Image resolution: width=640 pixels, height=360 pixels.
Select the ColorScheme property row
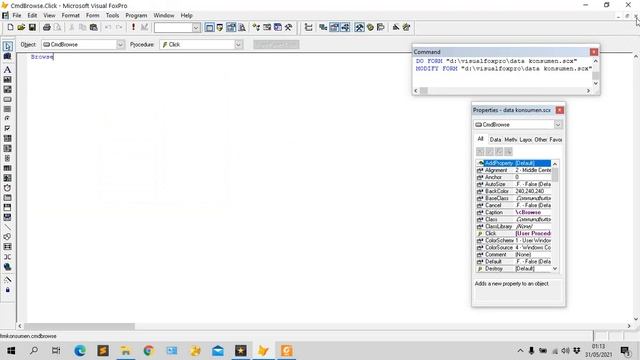514,240
